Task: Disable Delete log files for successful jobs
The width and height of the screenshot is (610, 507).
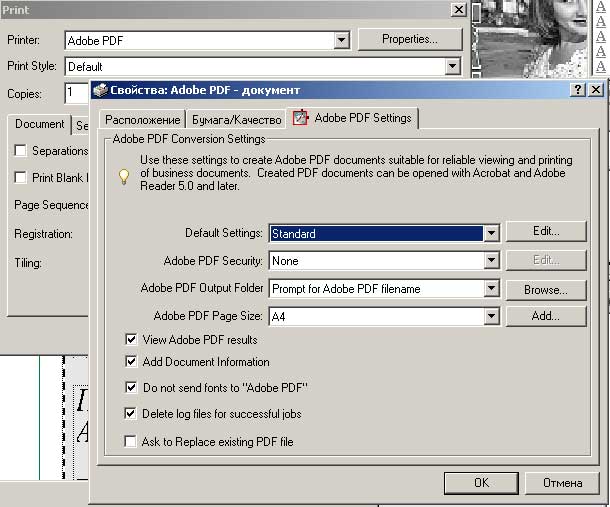Action: [130, 413]
